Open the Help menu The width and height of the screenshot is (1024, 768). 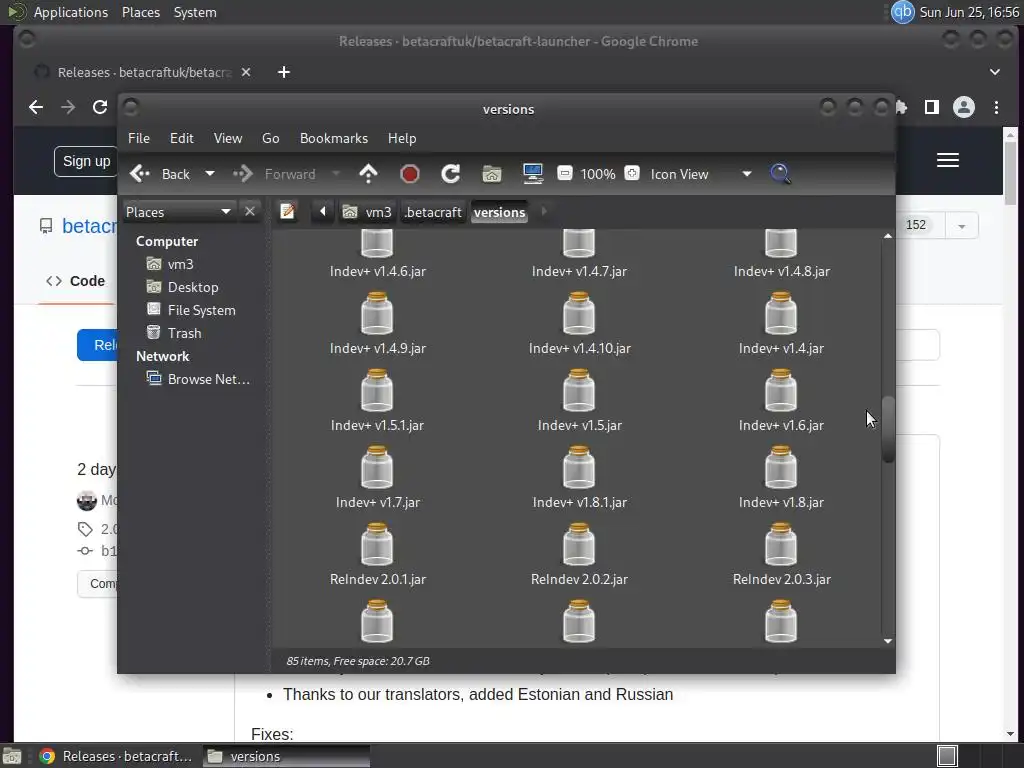tap(402, 138)
